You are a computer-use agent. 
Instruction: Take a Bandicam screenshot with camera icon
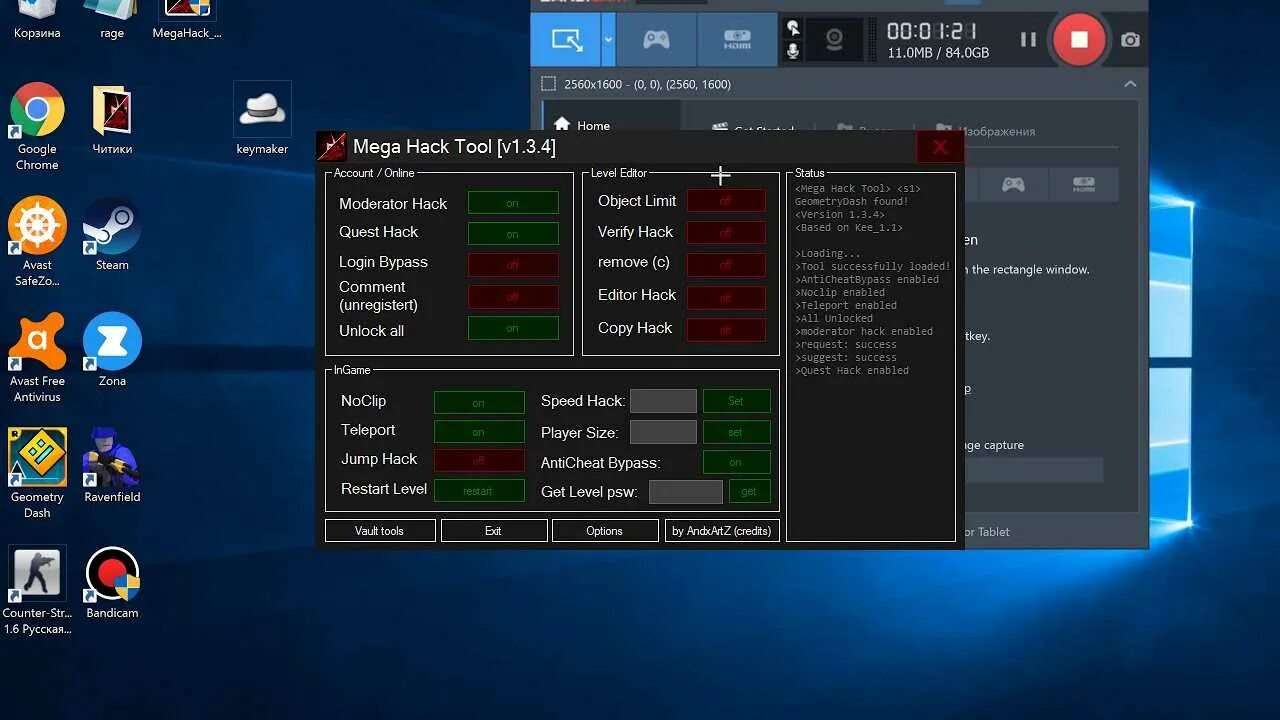1130,40
